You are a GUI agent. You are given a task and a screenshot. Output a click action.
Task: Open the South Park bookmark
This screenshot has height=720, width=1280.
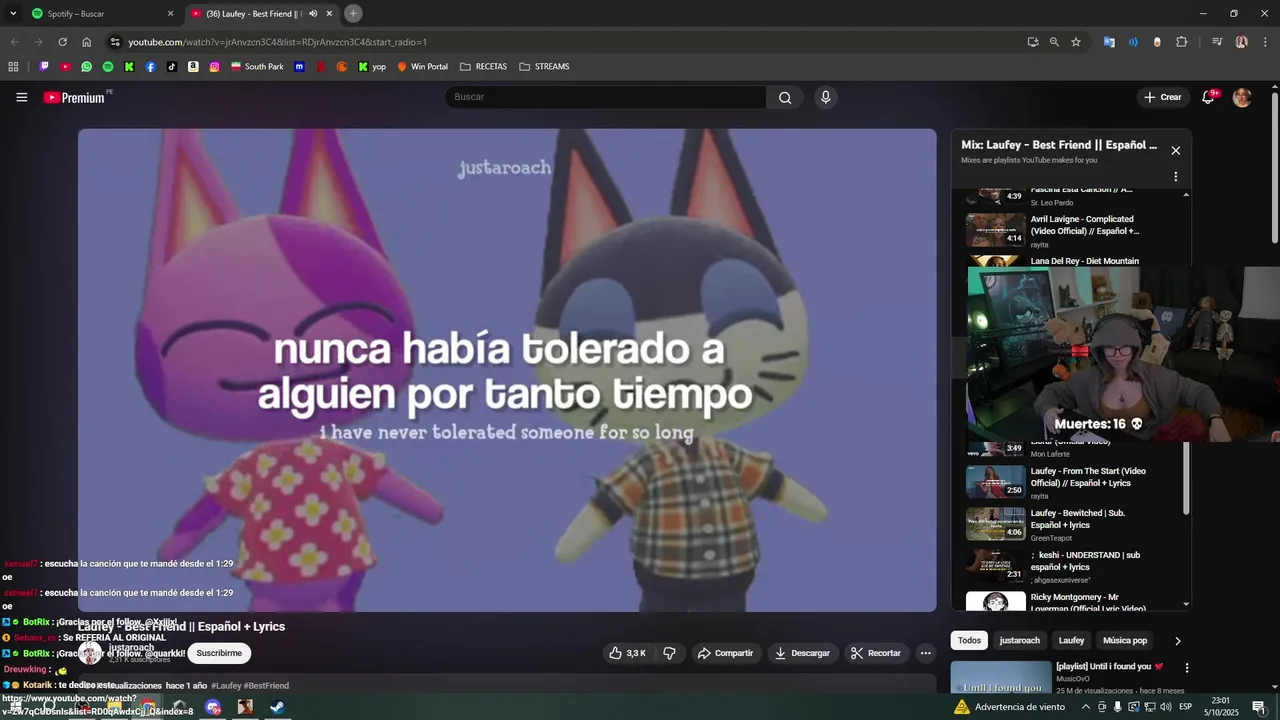pos(257,67)
